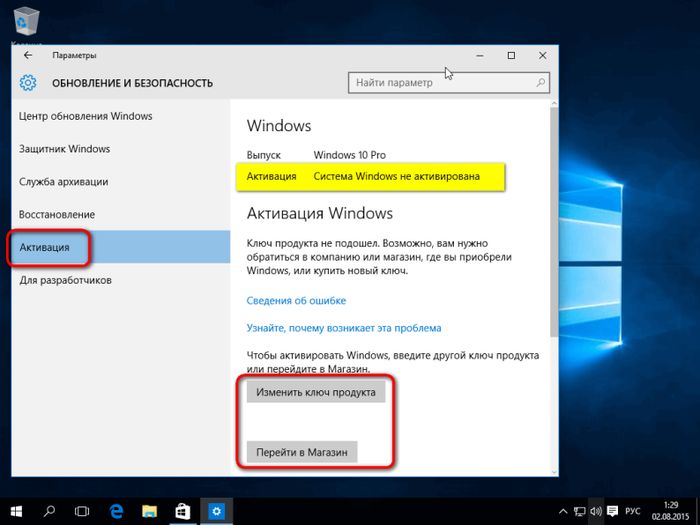Open the Action Center notifications icon
This screenshot has height=525, width=700.
(613, 512)
